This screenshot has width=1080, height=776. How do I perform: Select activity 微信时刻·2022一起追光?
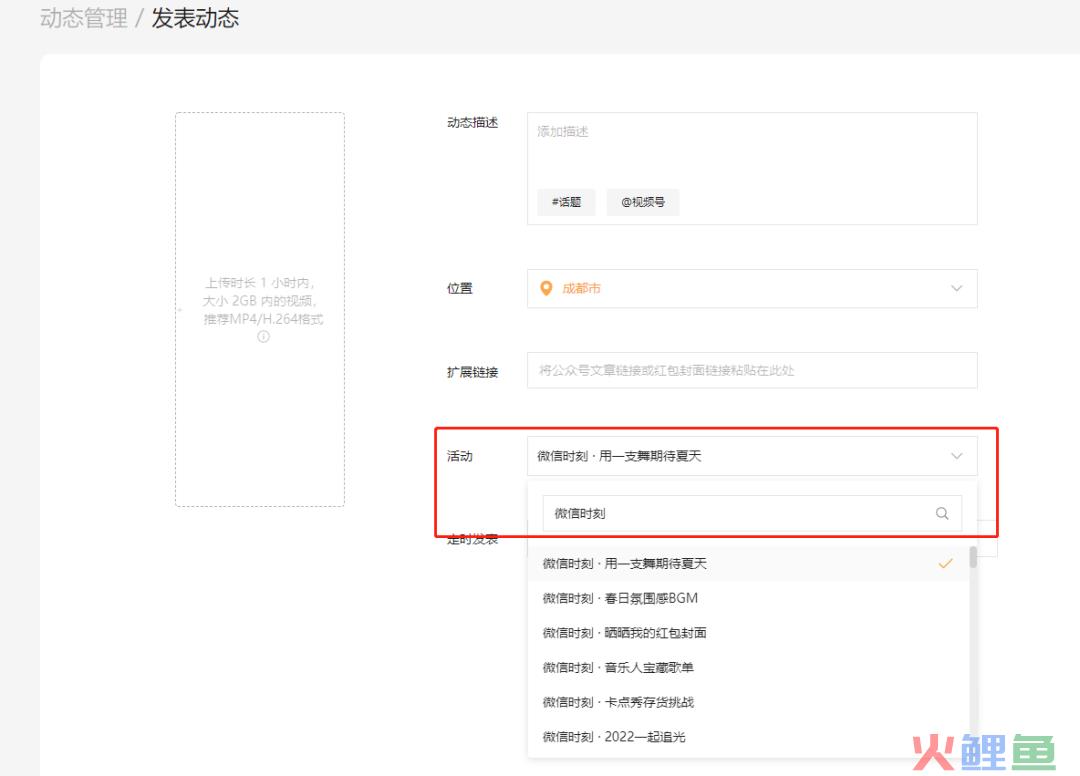coord(748,737)
